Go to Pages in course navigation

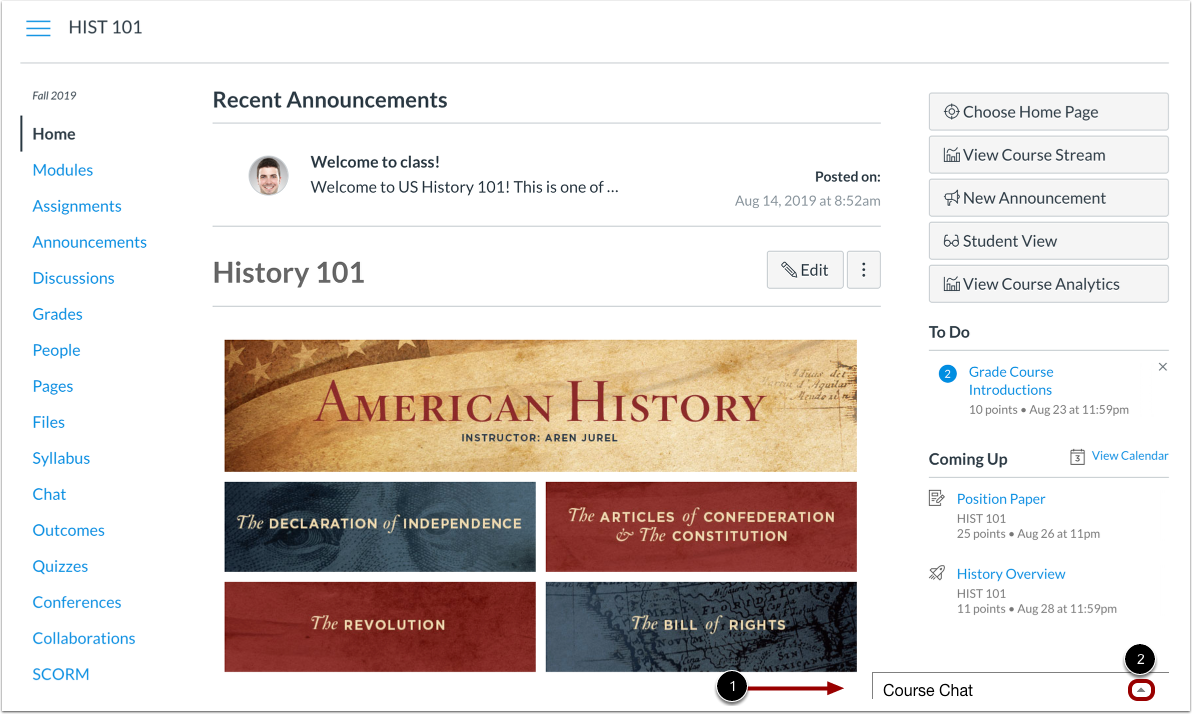pos(52,386)
